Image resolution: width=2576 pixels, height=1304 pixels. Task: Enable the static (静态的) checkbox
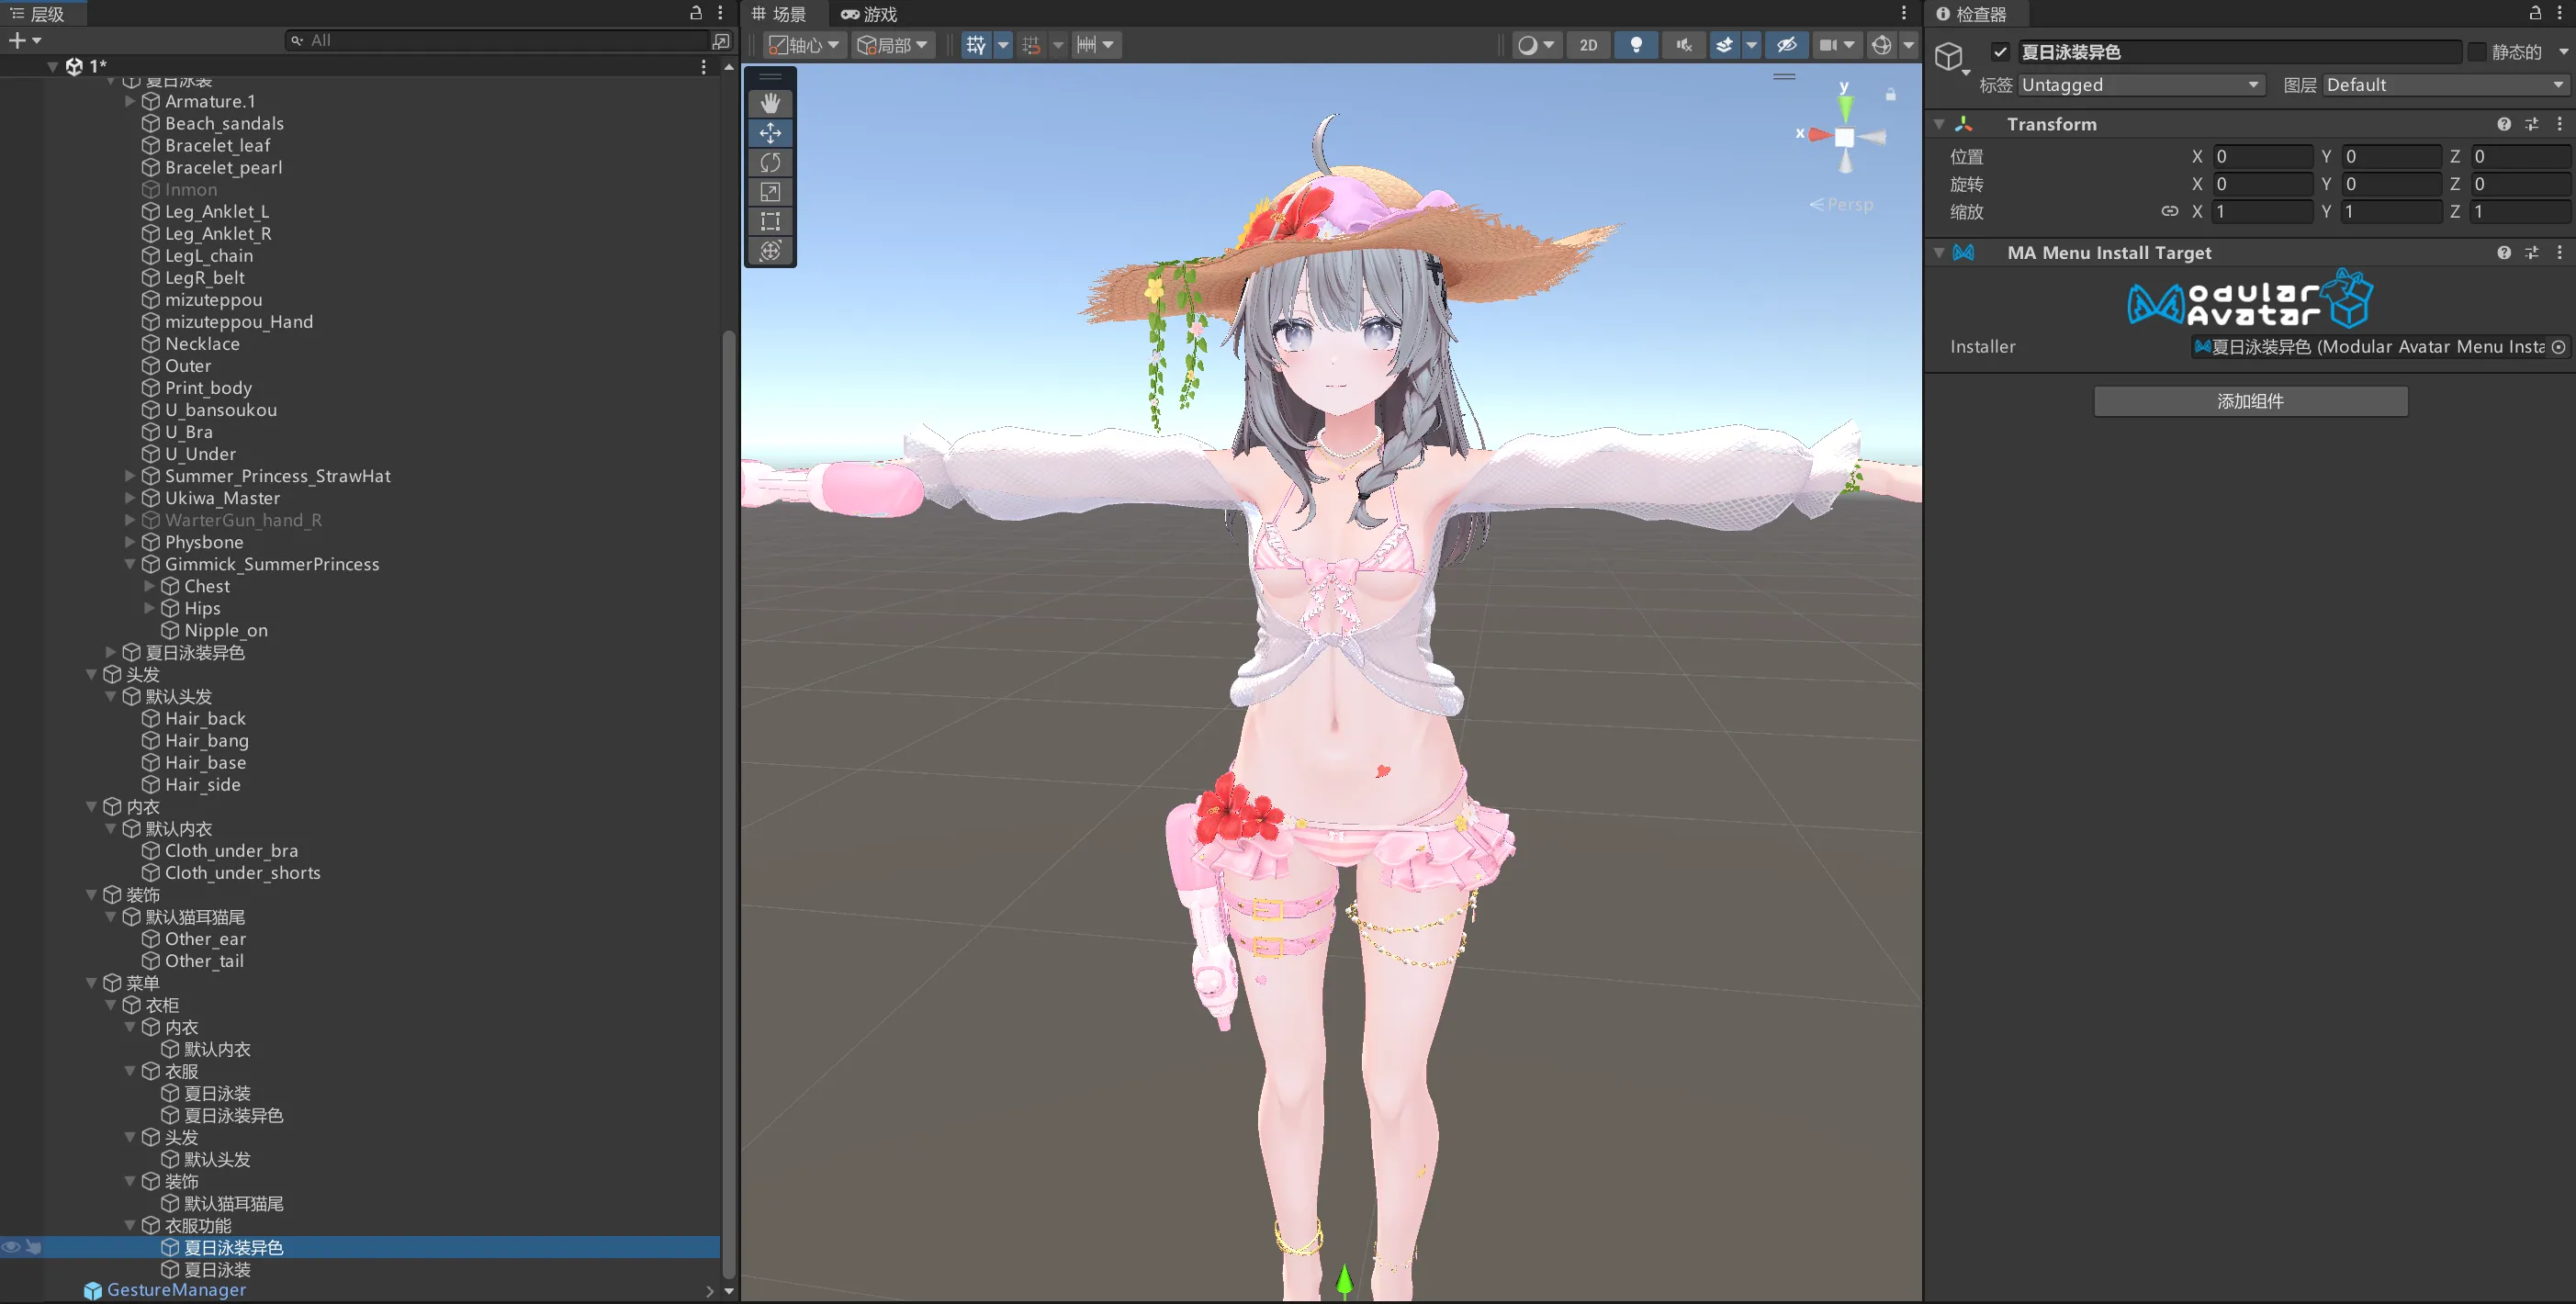[2476, 52]
